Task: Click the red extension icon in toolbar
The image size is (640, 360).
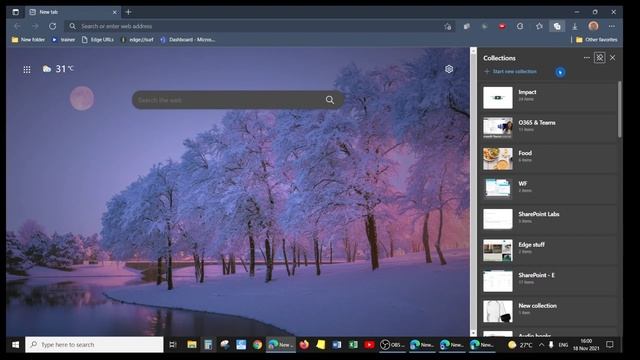Action: [502, 26]
